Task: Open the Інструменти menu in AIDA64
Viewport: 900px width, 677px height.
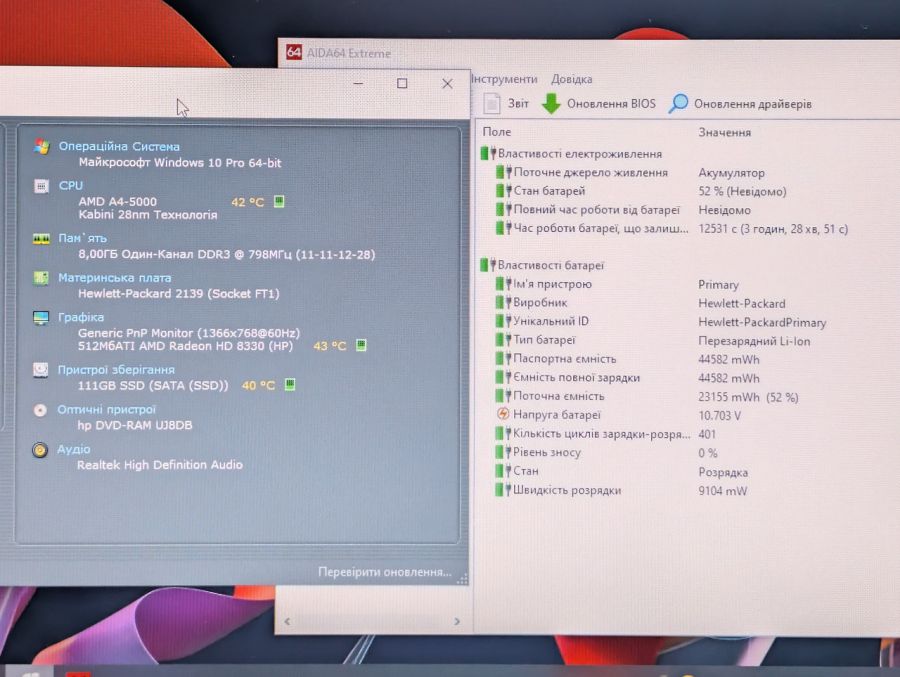Action: [x=505, y=79]
